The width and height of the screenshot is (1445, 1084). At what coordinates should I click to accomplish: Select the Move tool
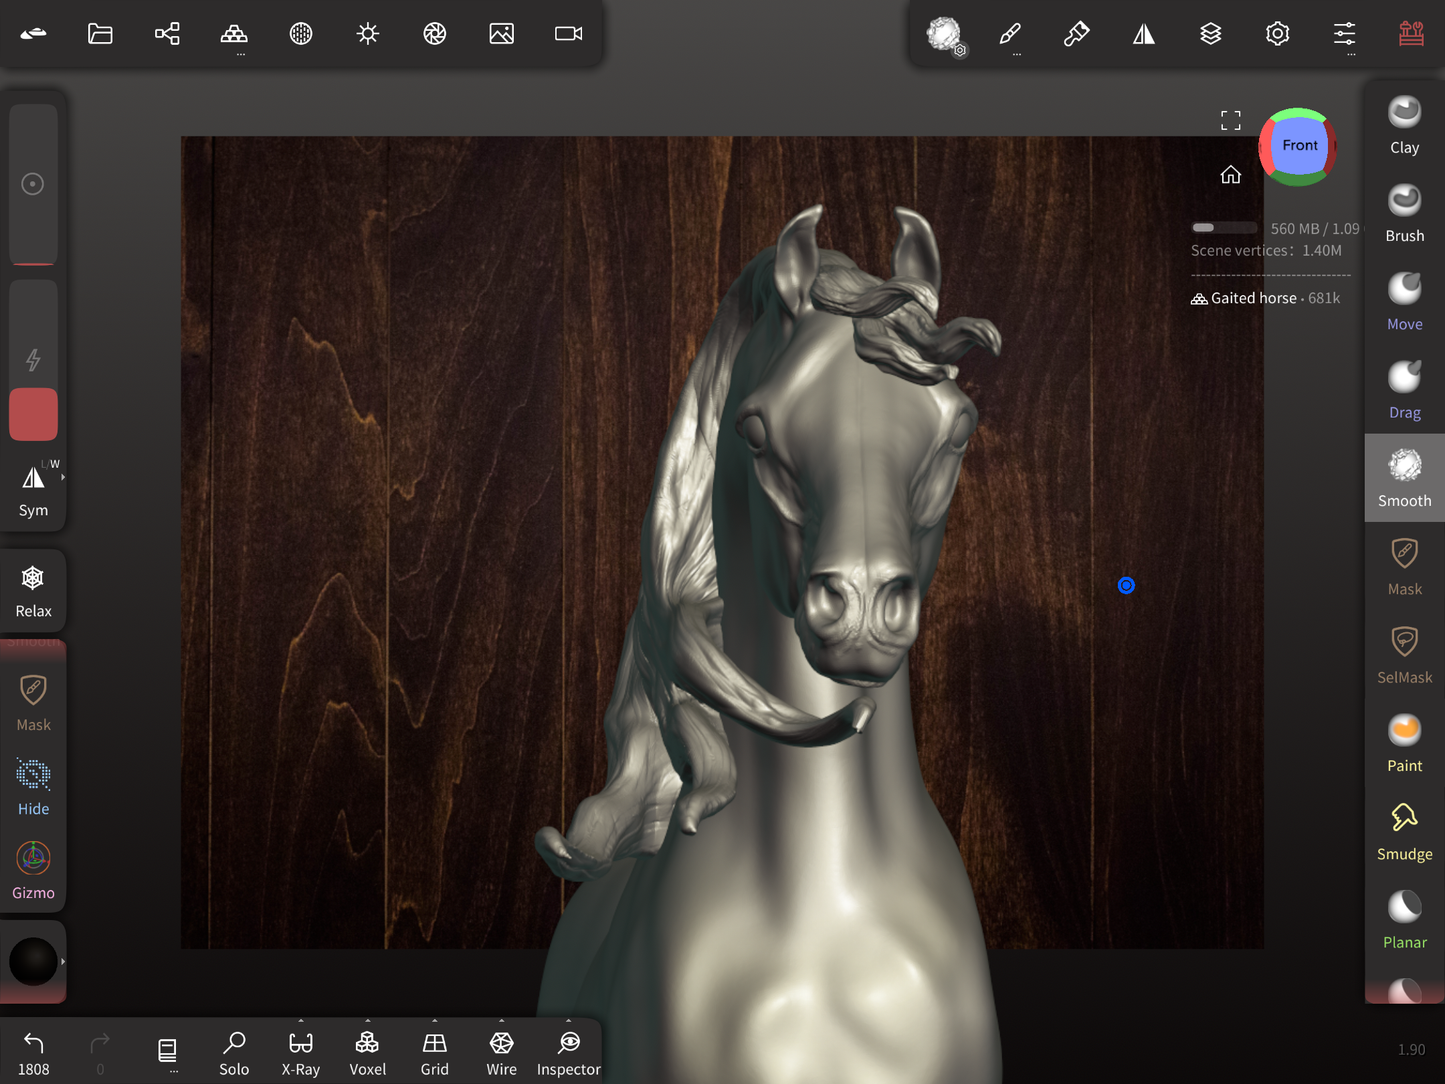(x=1404, y=301)
